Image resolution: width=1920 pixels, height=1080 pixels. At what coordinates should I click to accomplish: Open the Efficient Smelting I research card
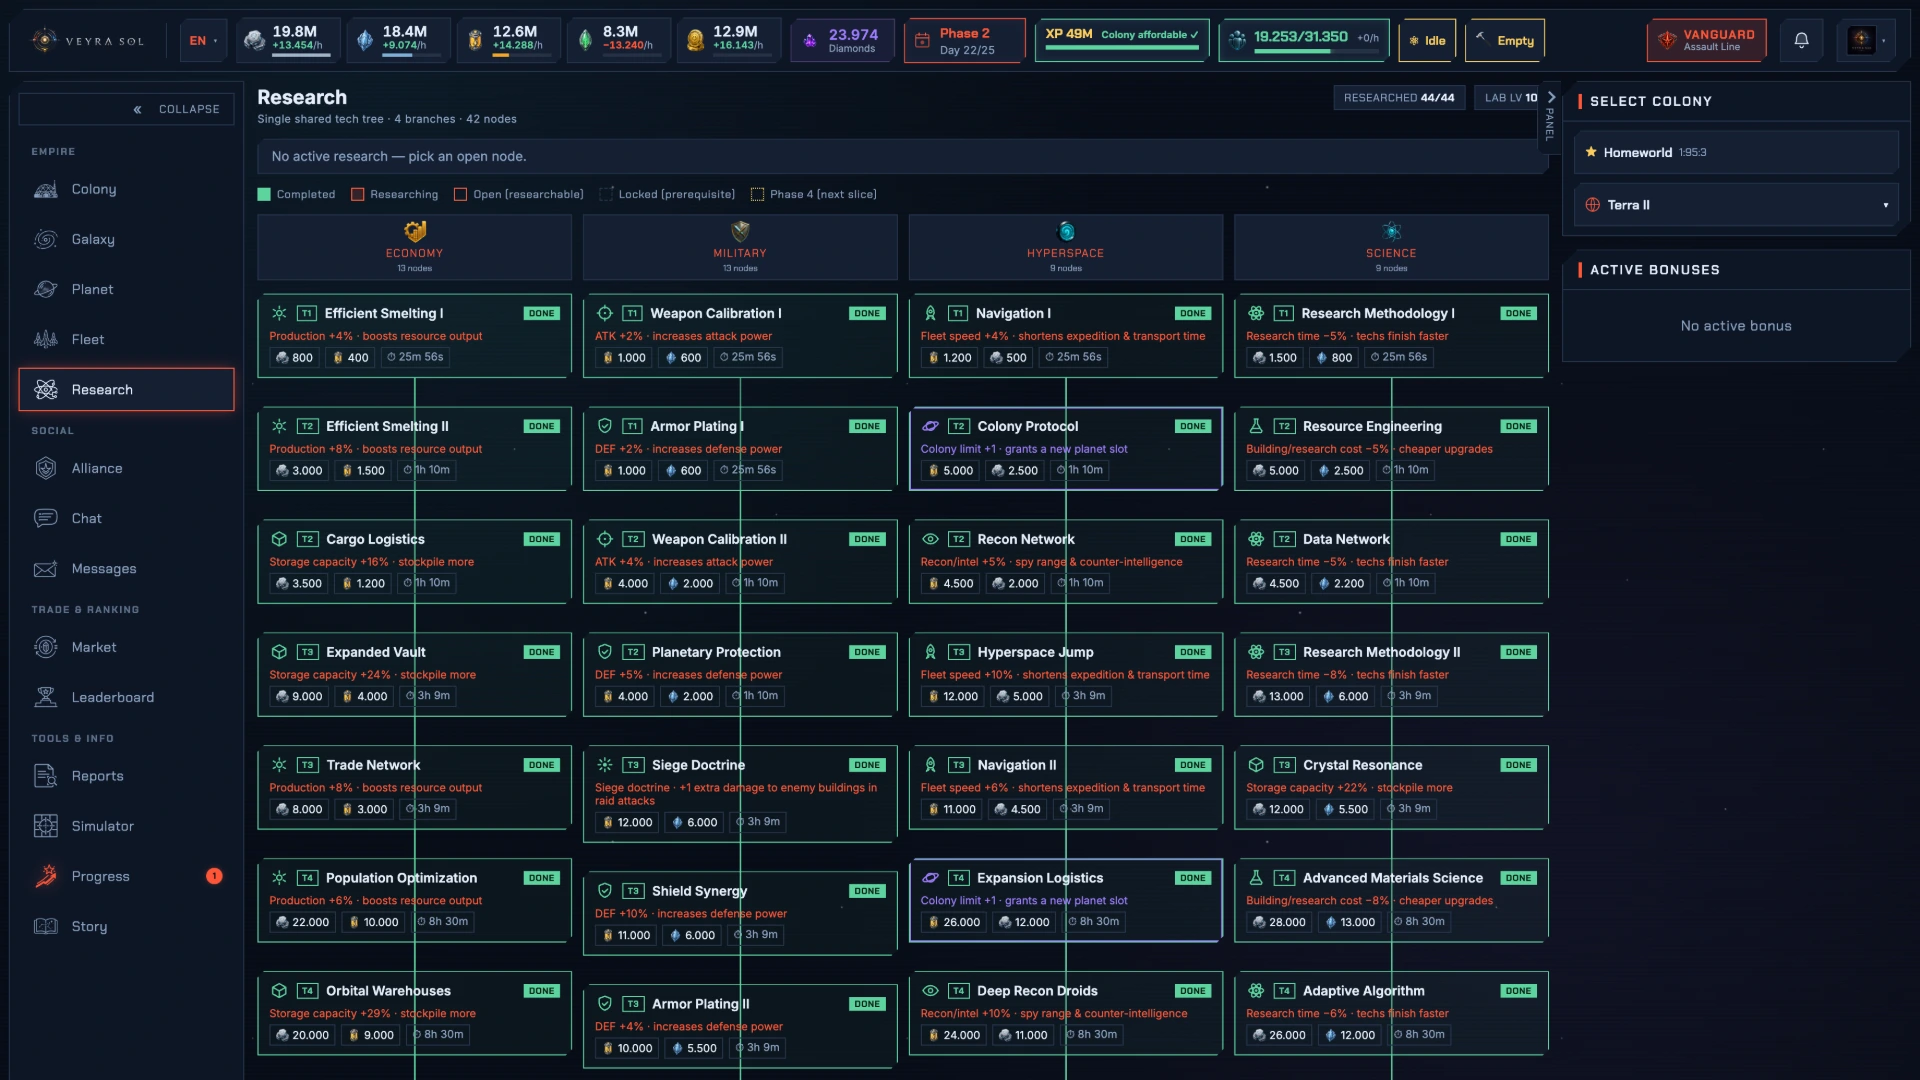pos(415,336)
